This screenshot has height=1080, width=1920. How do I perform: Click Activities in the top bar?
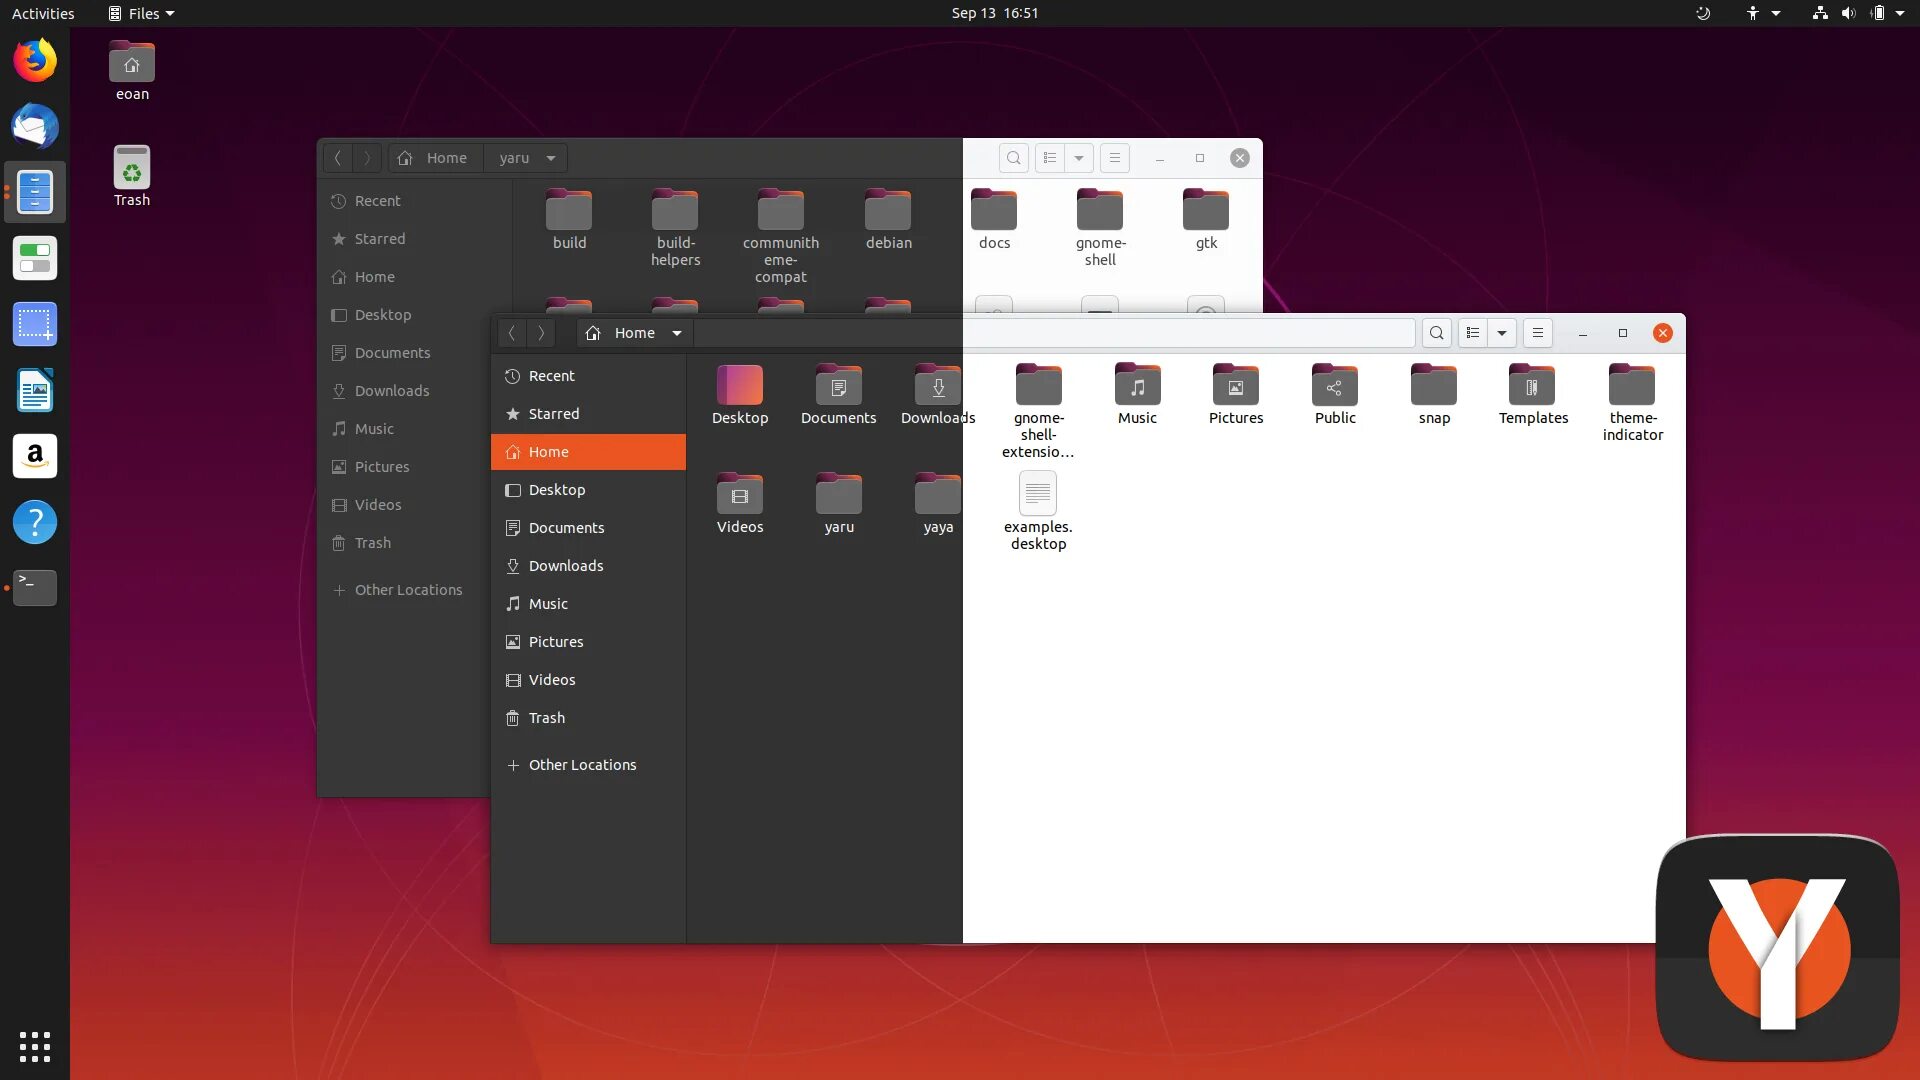(43, 13)
